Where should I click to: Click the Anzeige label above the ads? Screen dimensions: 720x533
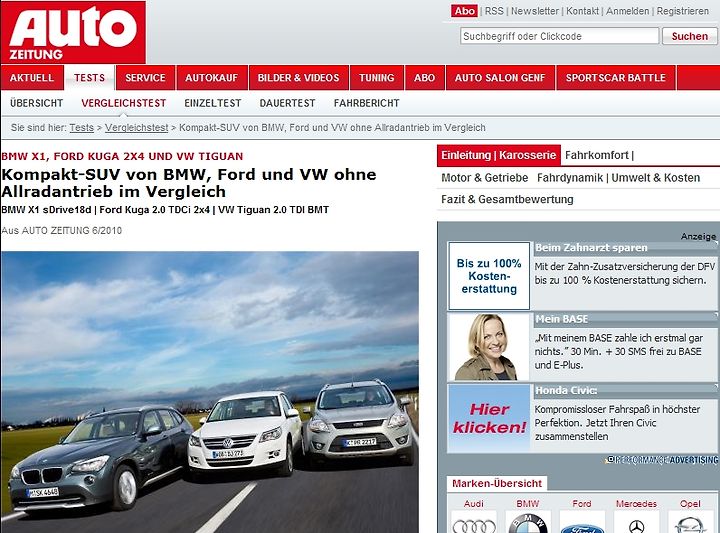[698, 236]
